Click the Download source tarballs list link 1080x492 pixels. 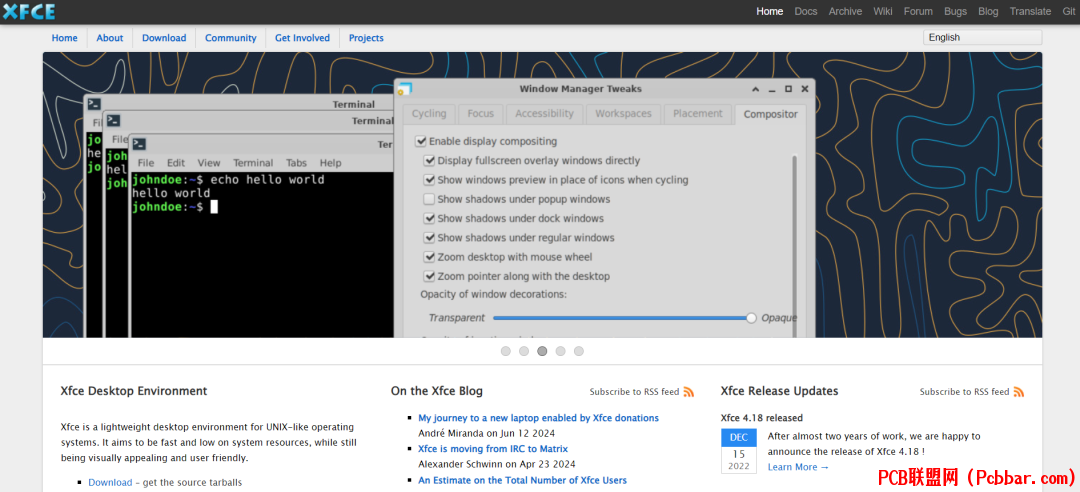110,482
